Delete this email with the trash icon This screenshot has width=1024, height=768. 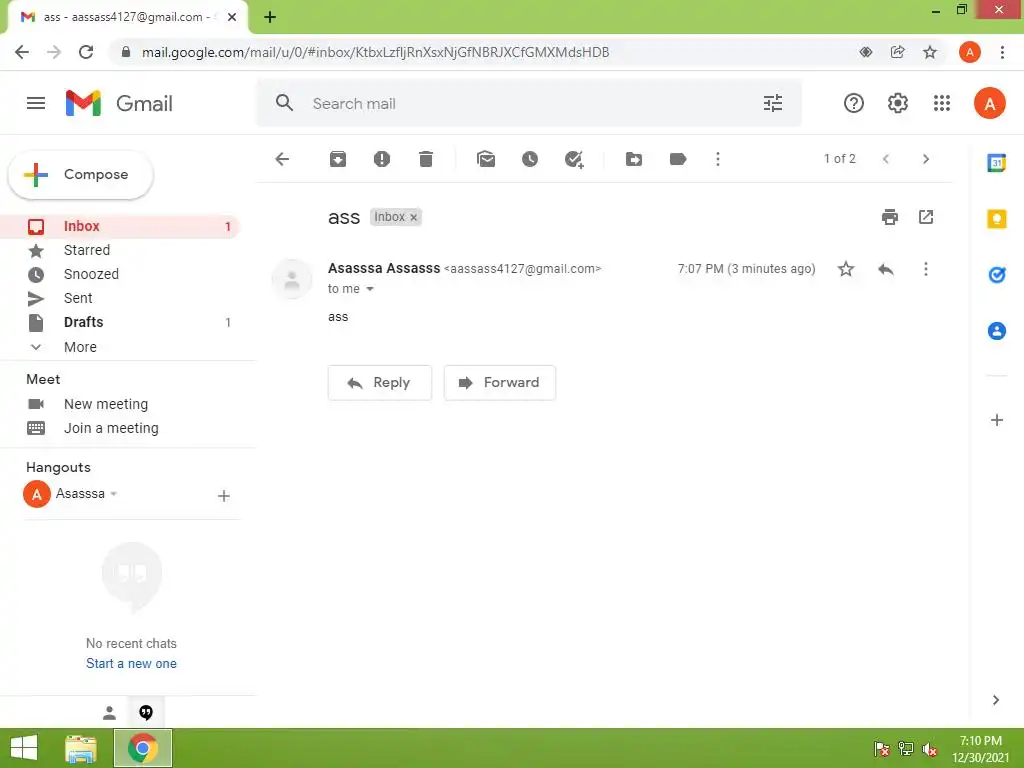coord(426,159)
